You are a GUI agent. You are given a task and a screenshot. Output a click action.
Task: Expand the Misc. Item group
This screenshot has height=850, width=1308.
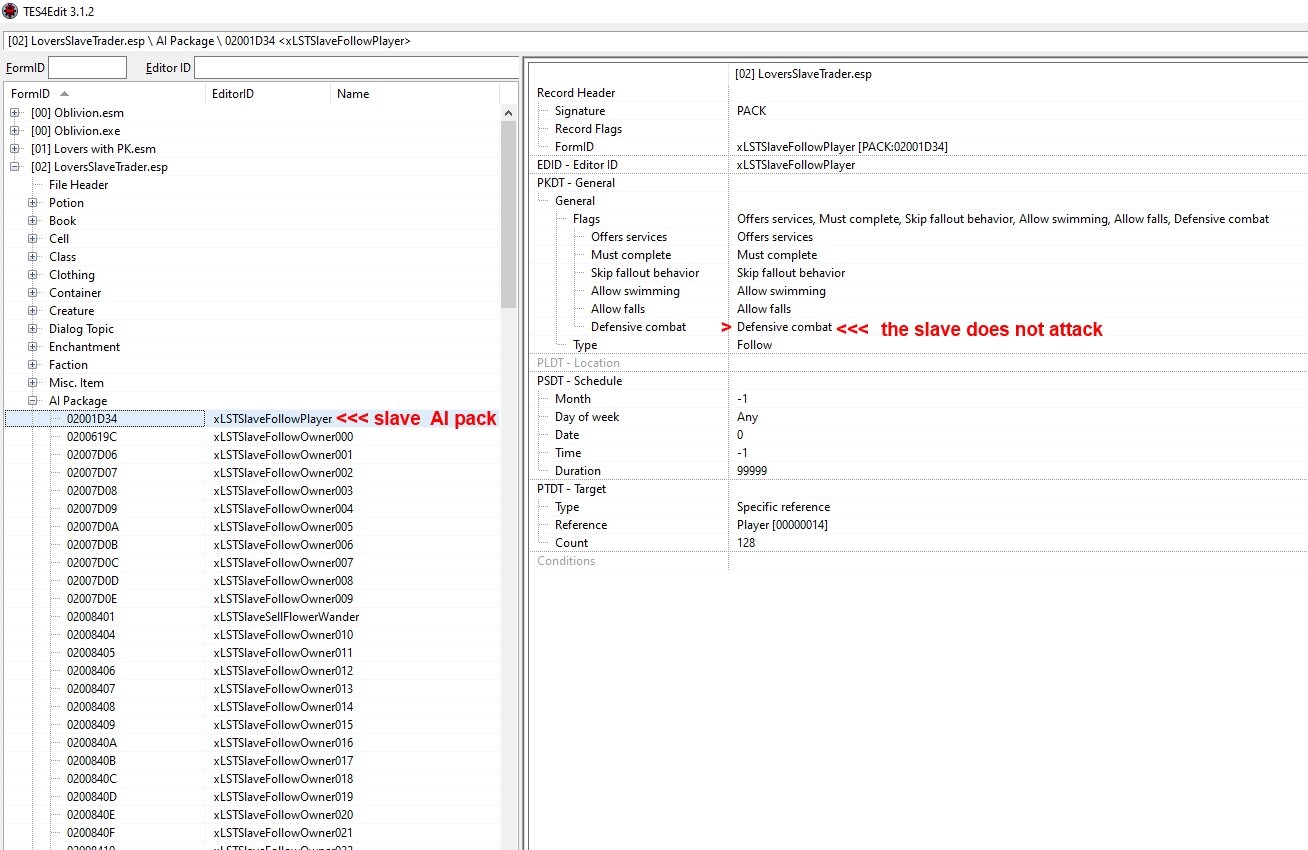tap(33, 383)
